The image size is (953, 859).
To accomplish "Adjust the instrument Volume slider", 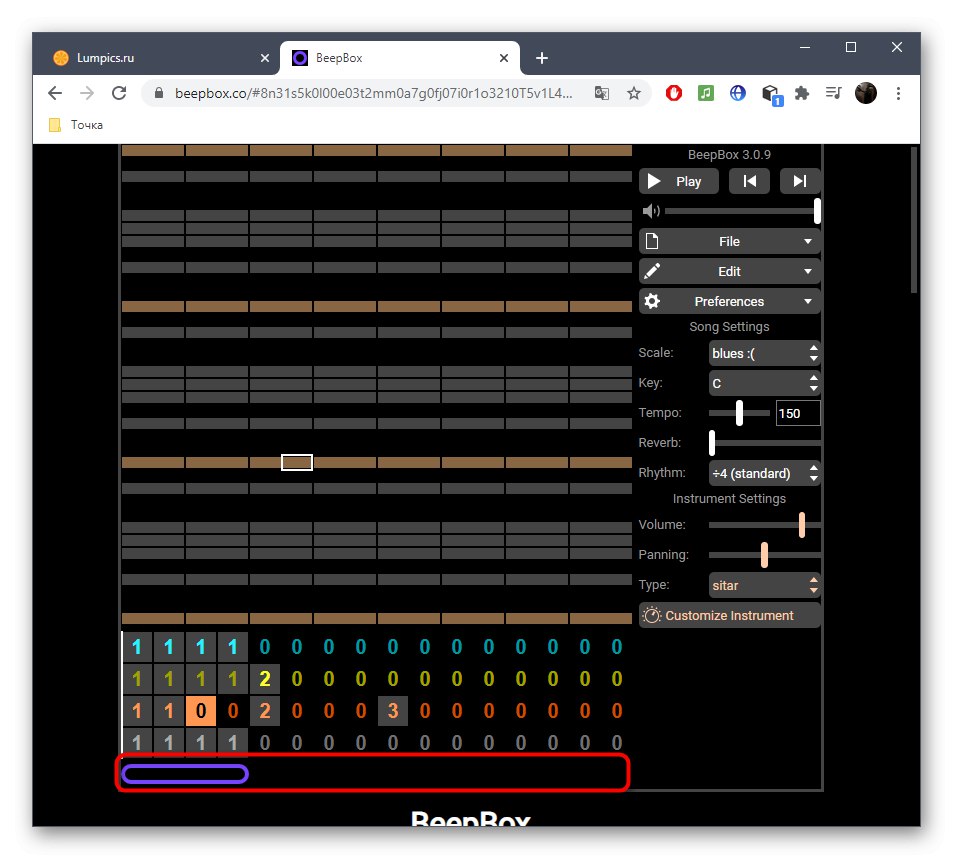I will (x=765, y=525).
